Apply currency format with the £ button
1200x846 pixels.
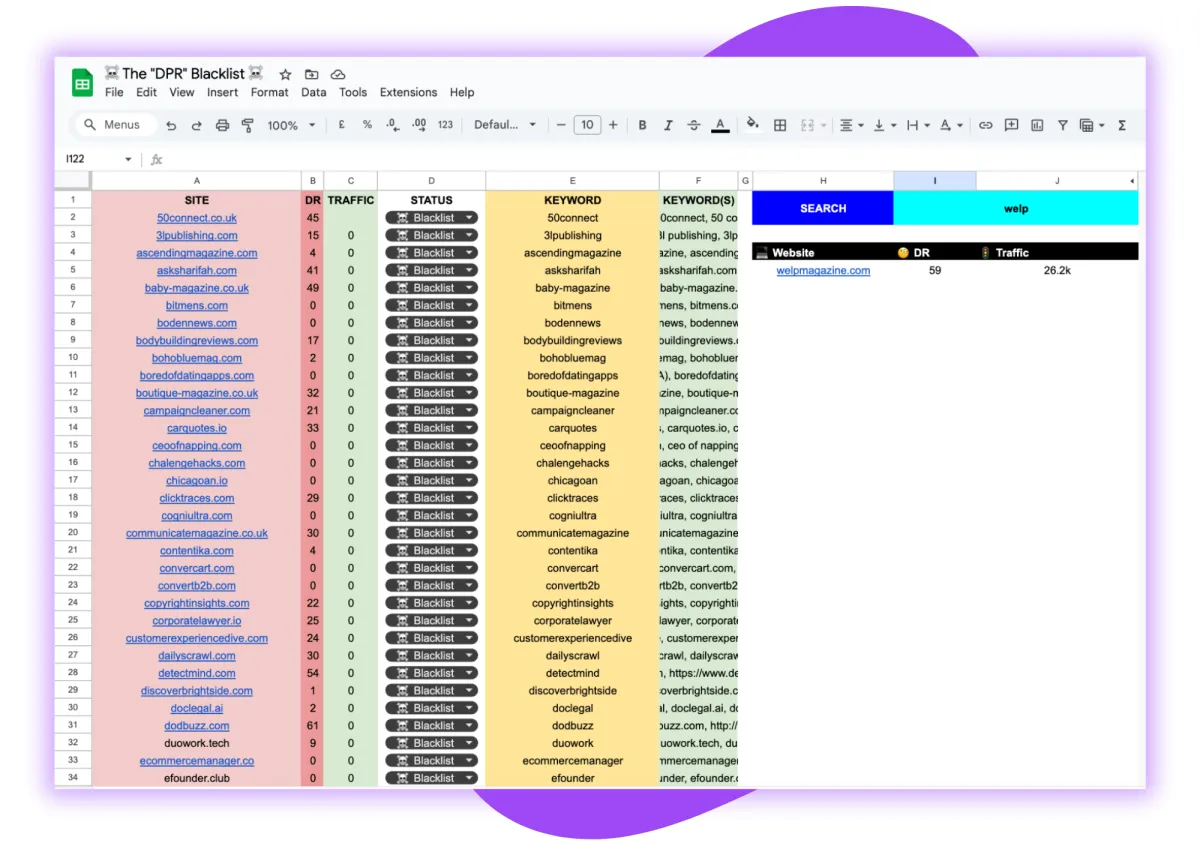(341, 125)
